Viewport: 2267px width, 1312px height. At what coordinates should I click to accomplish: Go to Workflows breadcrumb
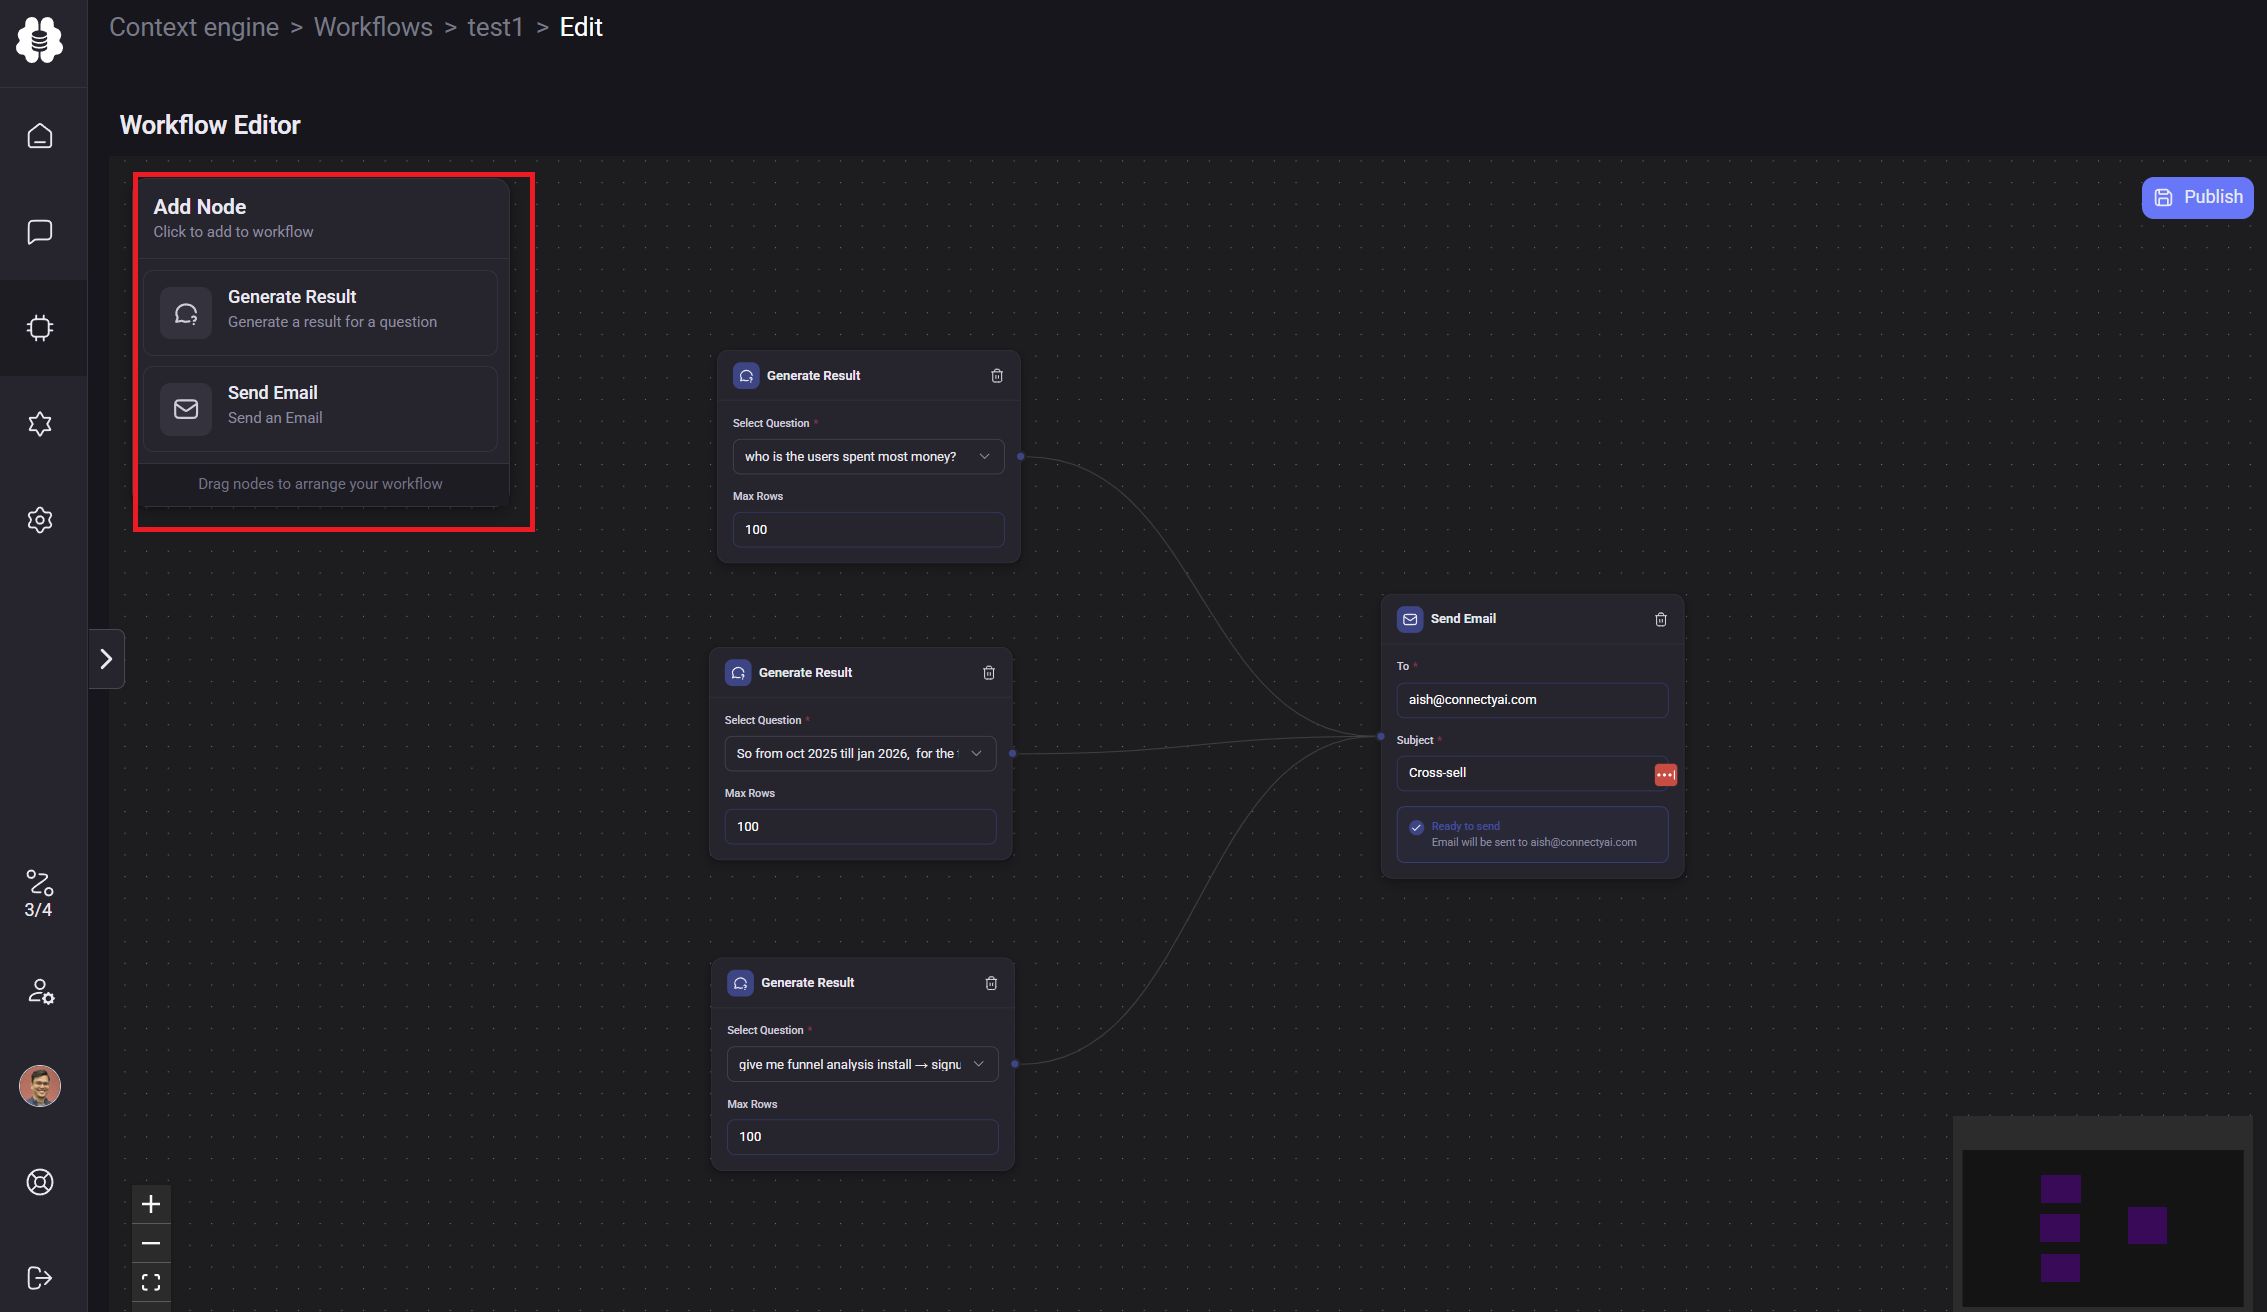point(373,27)
